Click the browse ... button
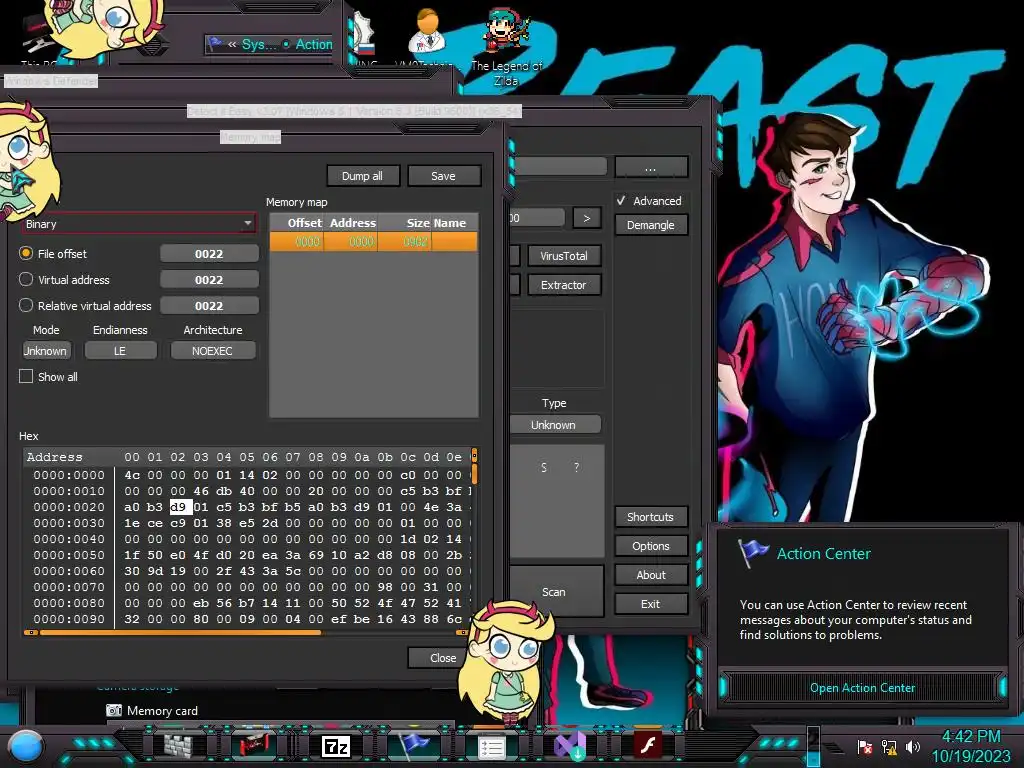This screenshot has width=1024, height=768. click(x=650, y=167)
